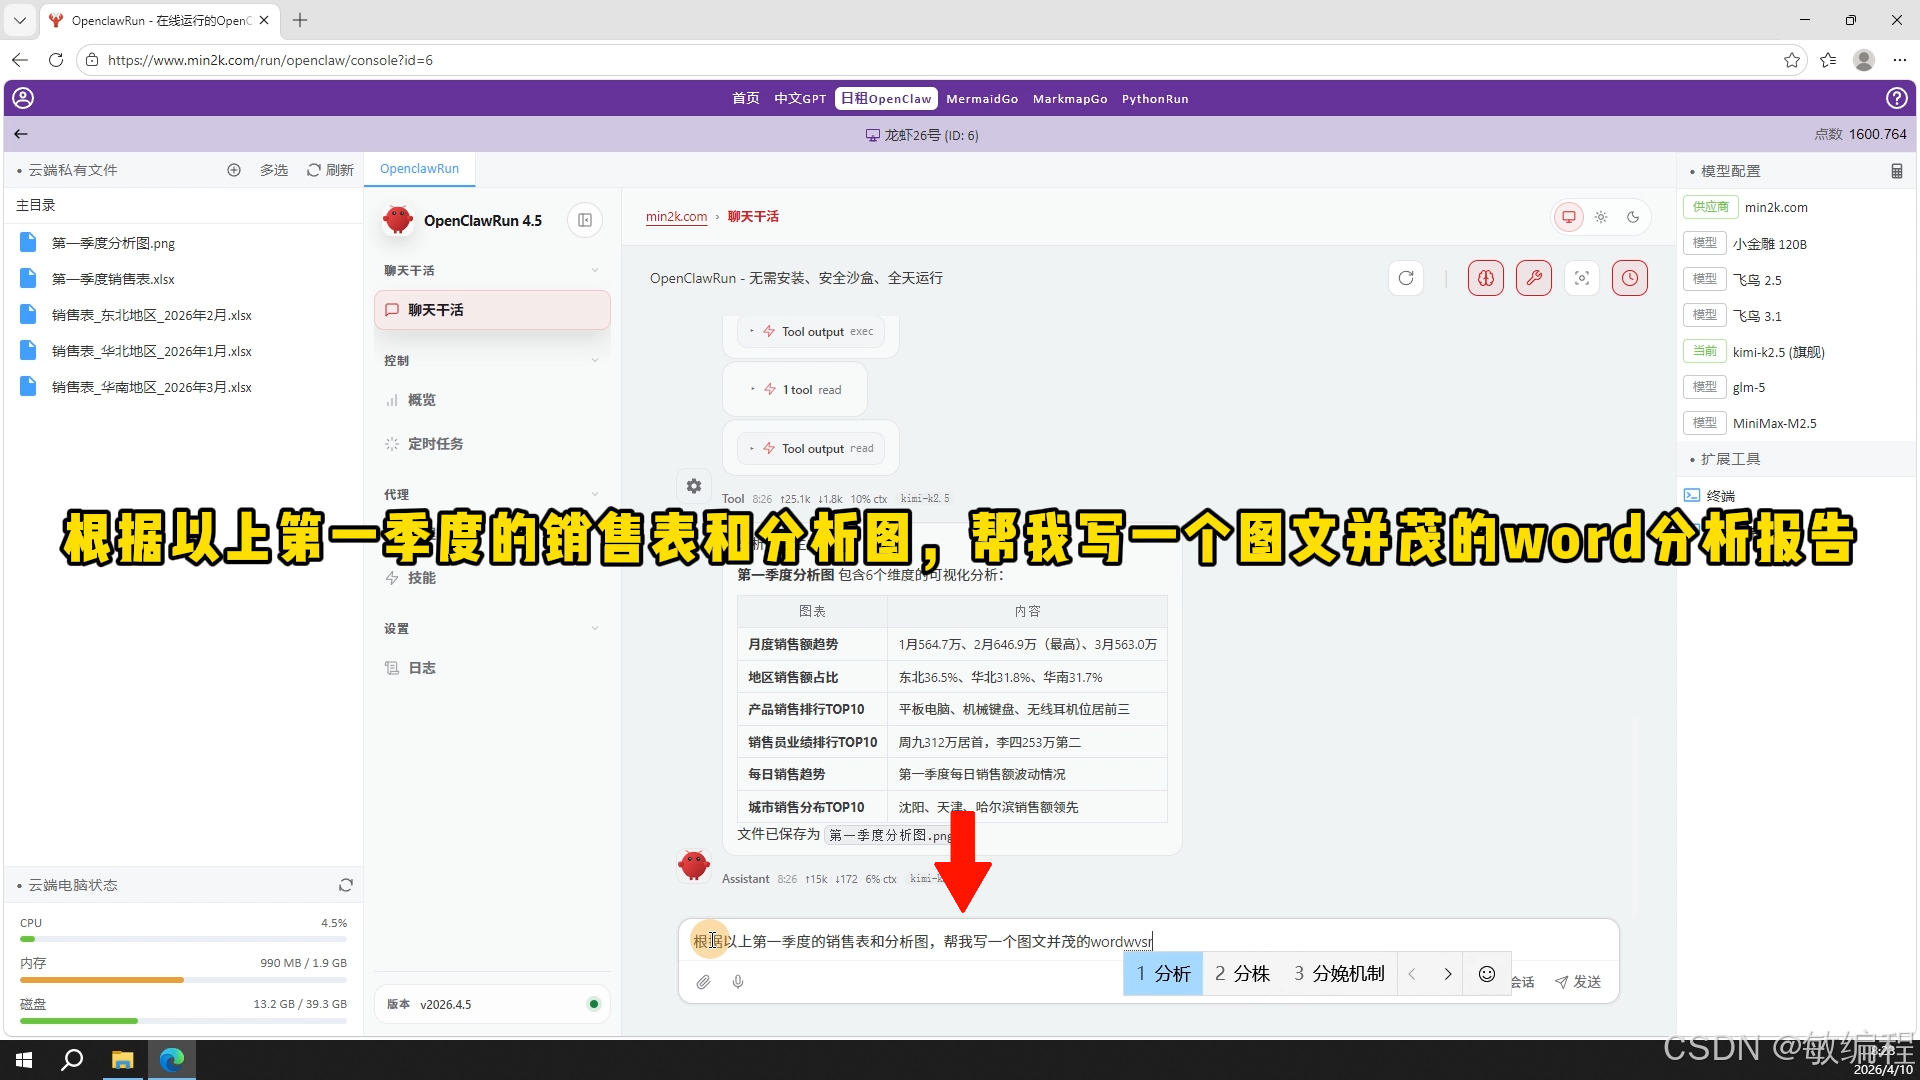This screenshot has height=1080, width=1920.
Task: Open the min2k.com breadcrumb link
Action: [x=676, y=216]
